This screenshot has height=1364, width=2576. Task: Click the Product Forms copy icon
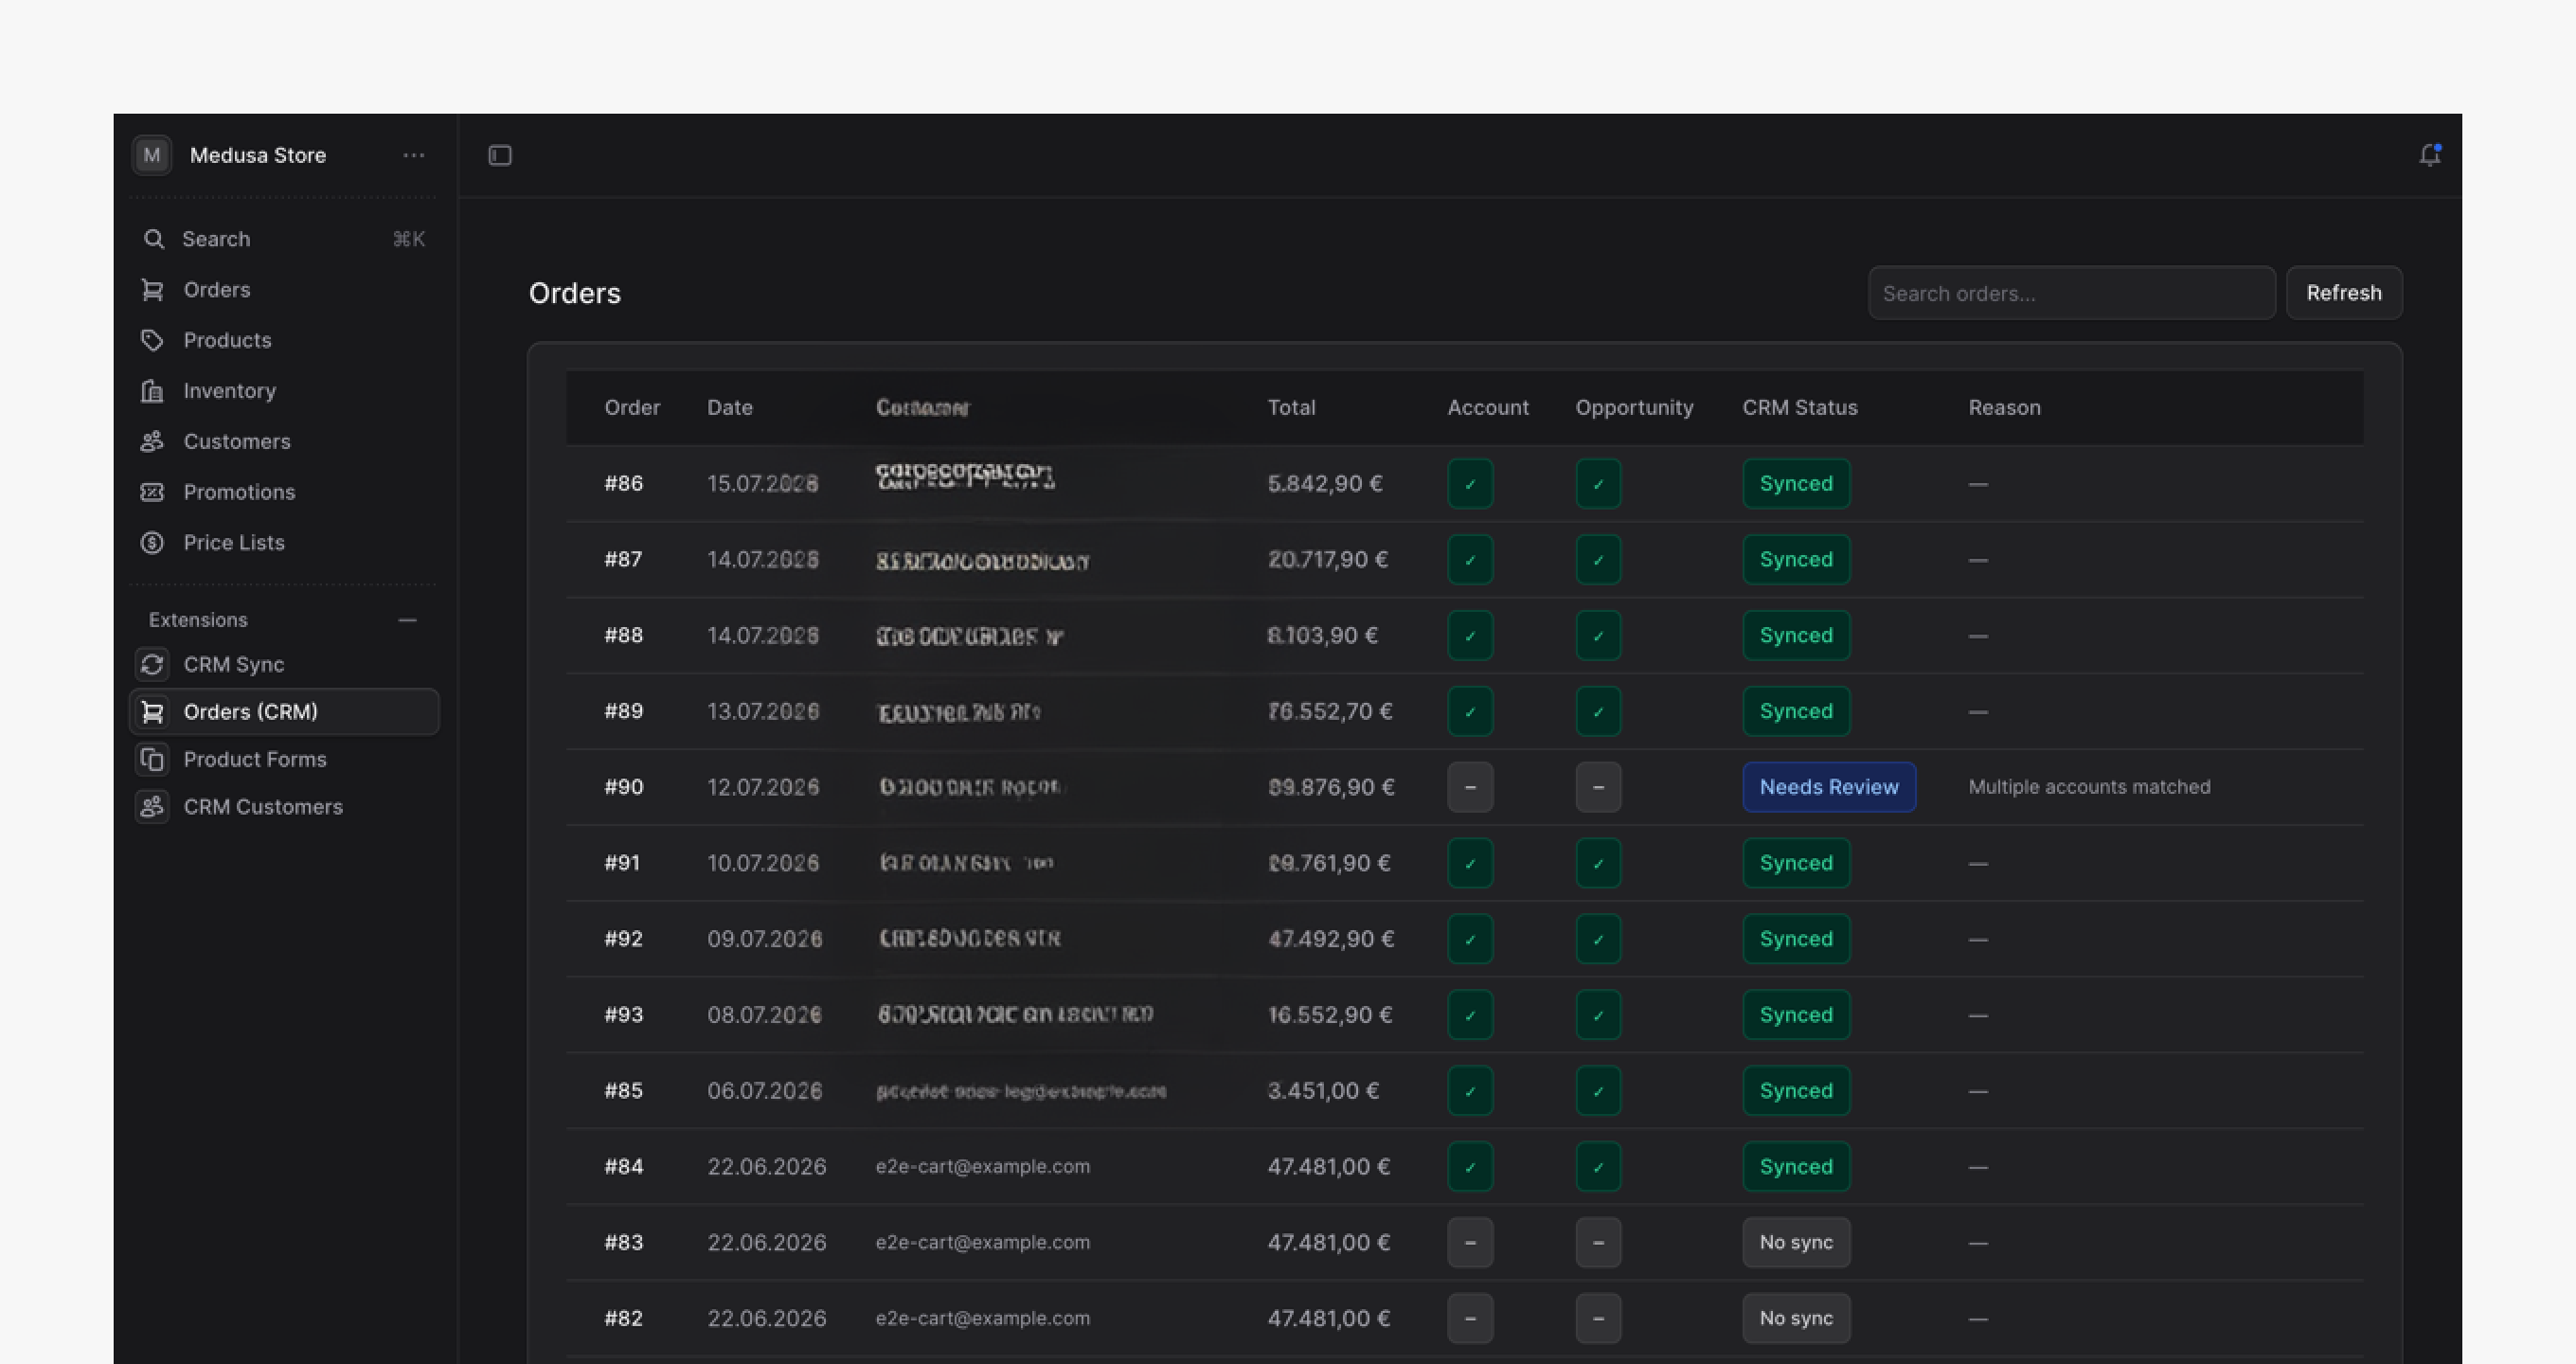152,759
